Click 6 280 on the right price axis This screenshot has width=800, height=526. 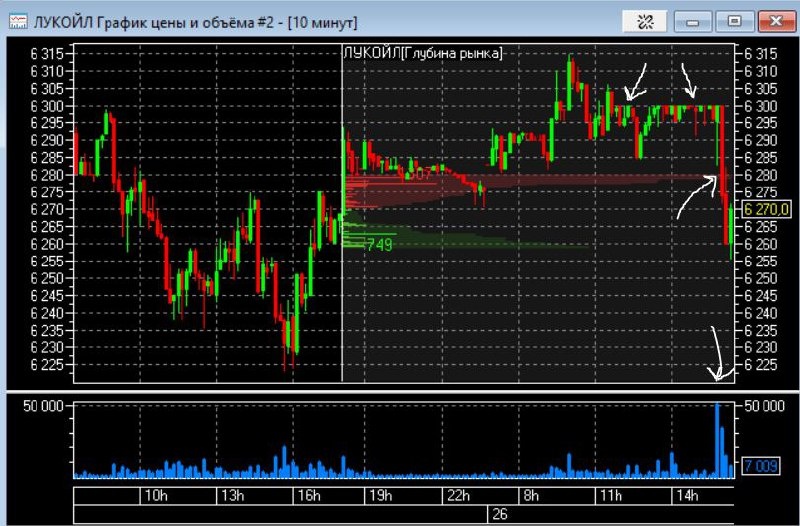click(x=761, y=175)
